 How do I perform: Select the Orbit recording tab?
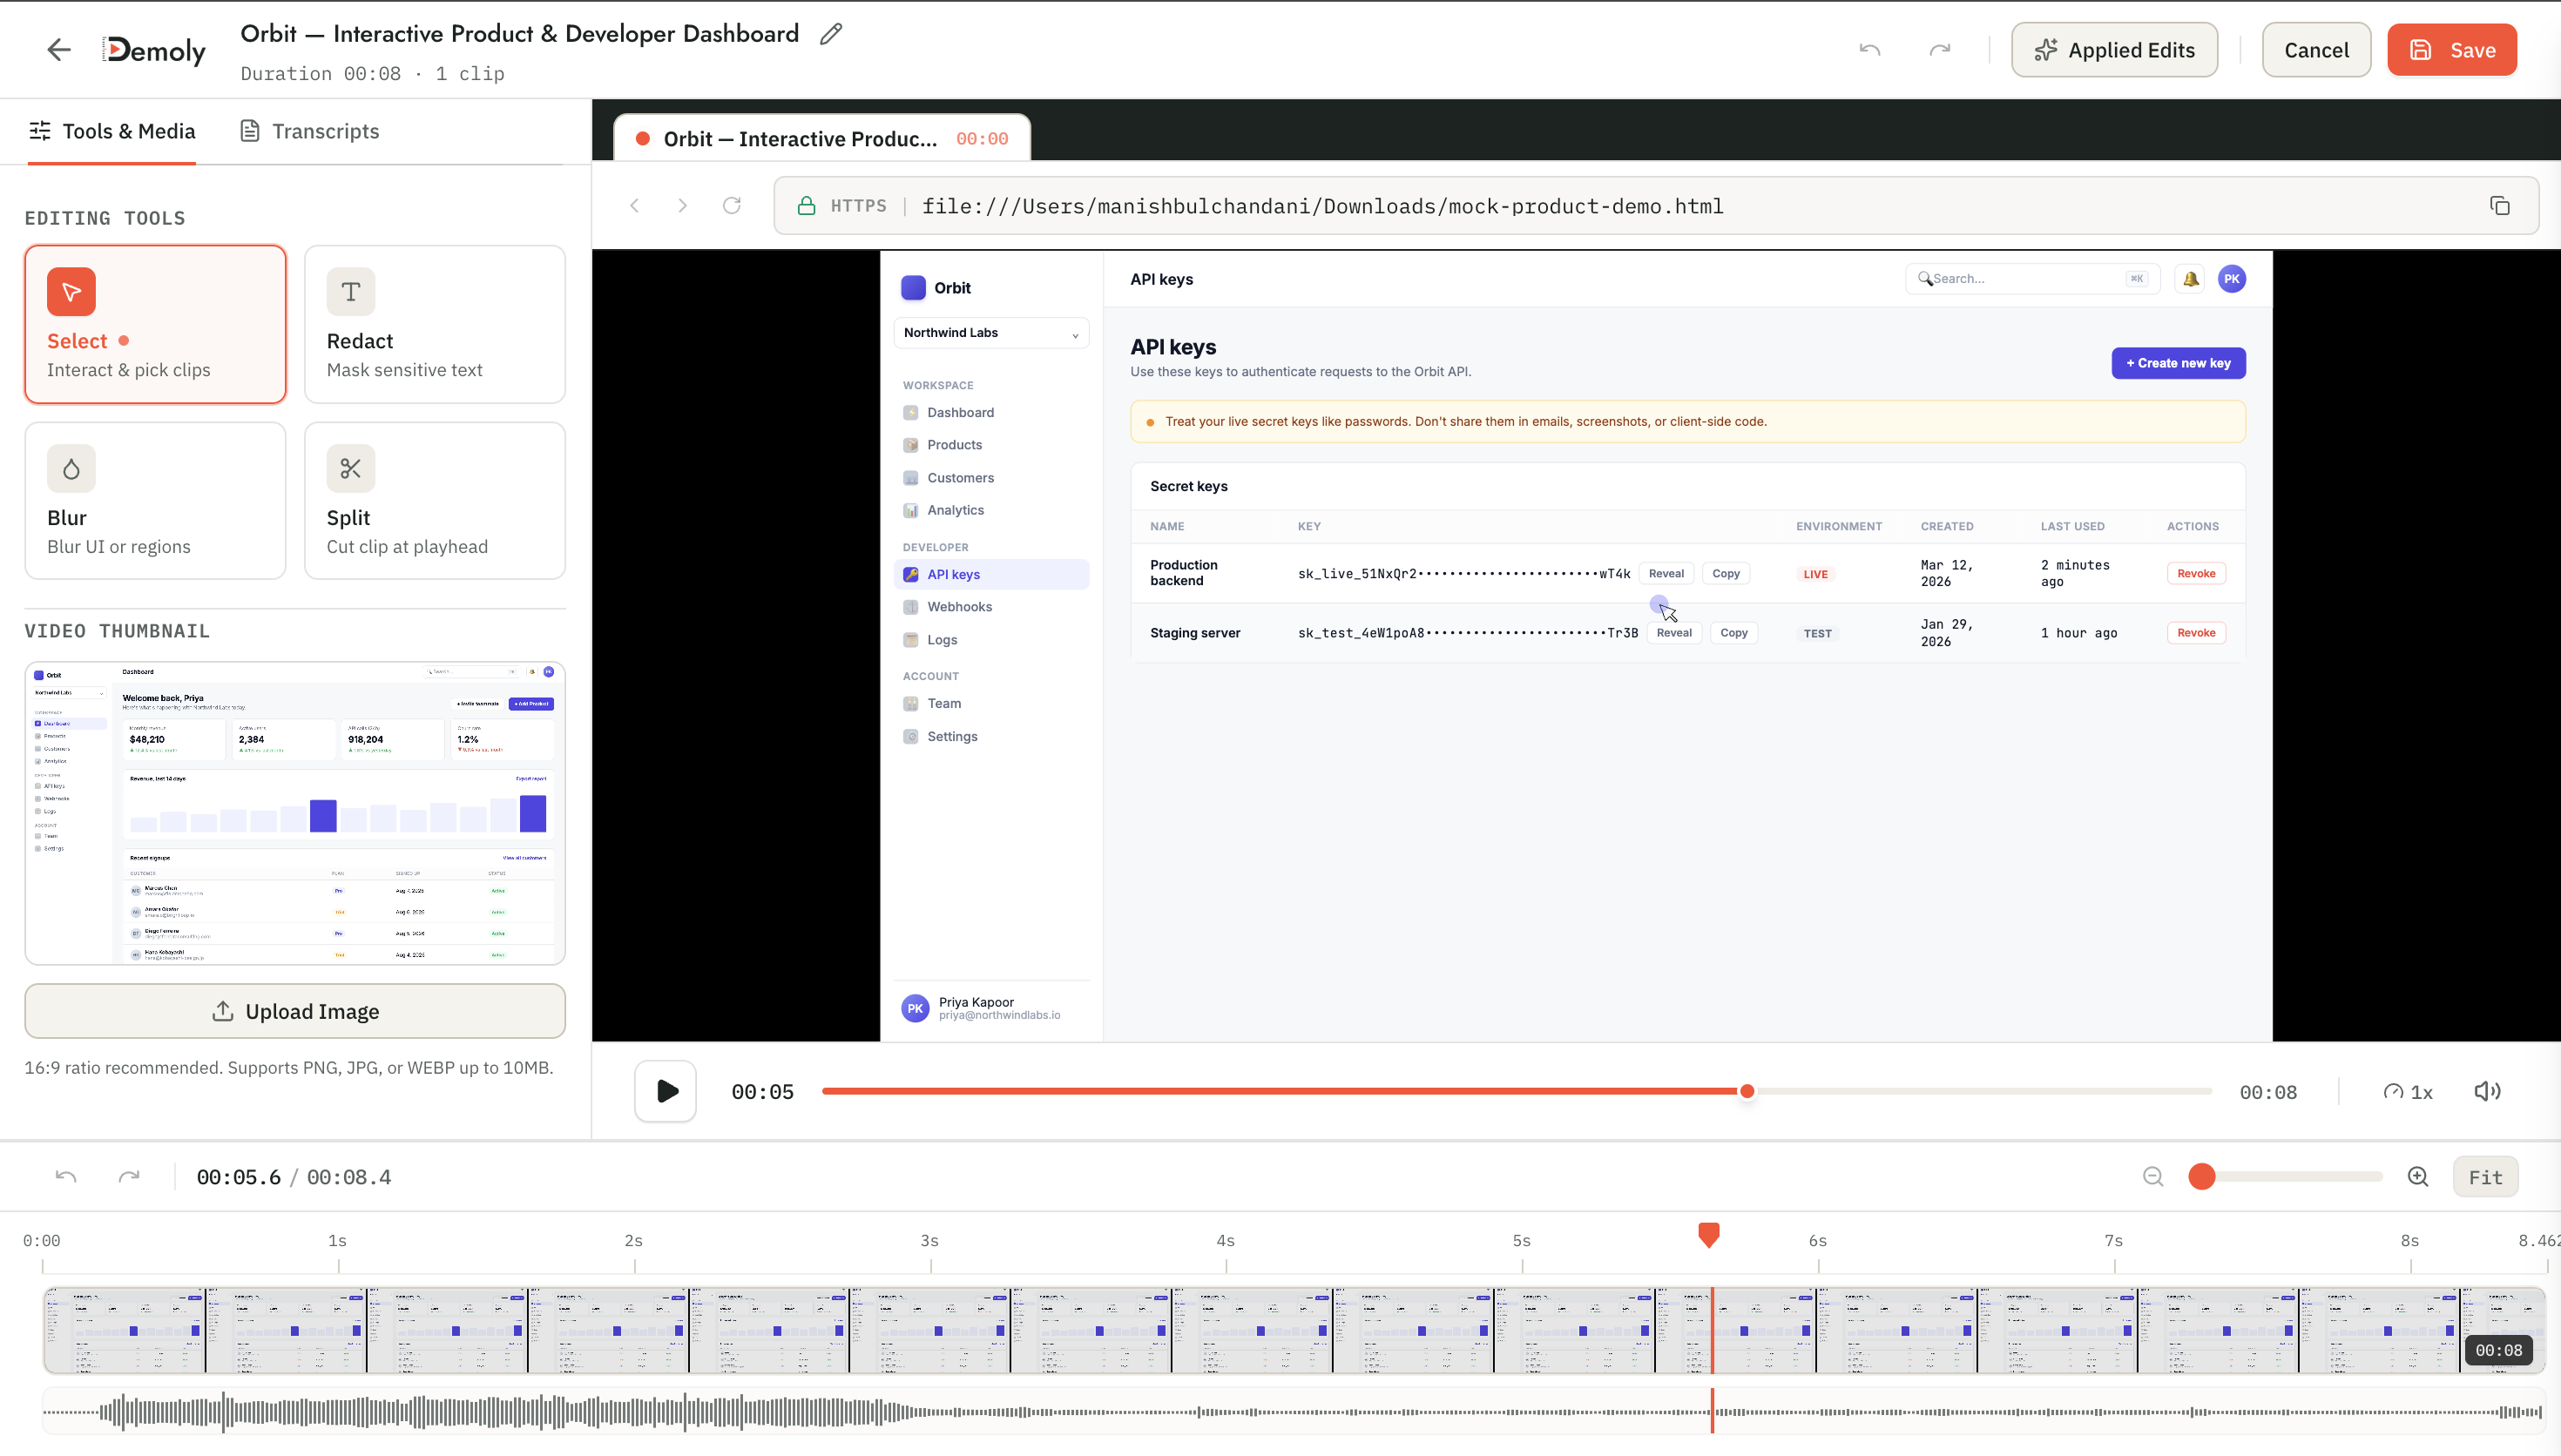(x=821, y=139)
